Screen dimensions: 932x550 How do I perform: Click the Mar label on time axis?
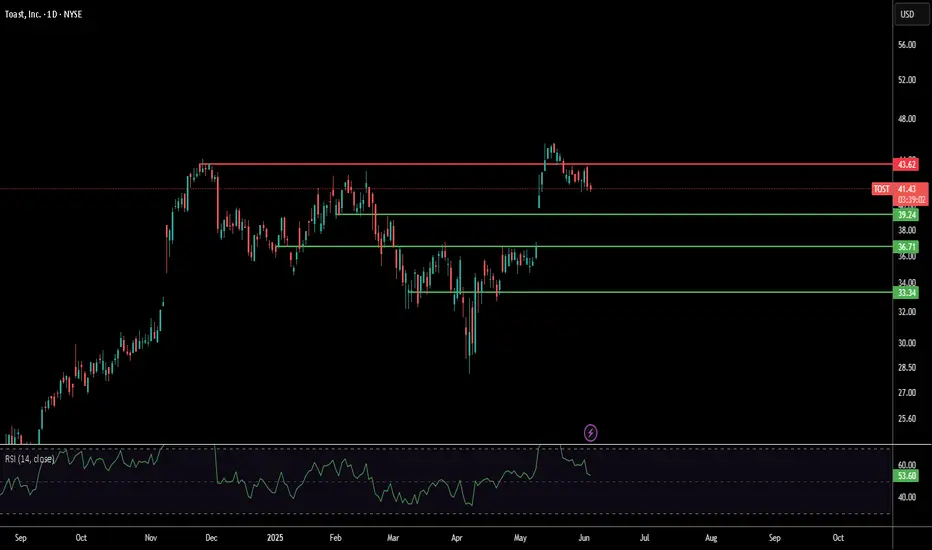tap(393, 538)
